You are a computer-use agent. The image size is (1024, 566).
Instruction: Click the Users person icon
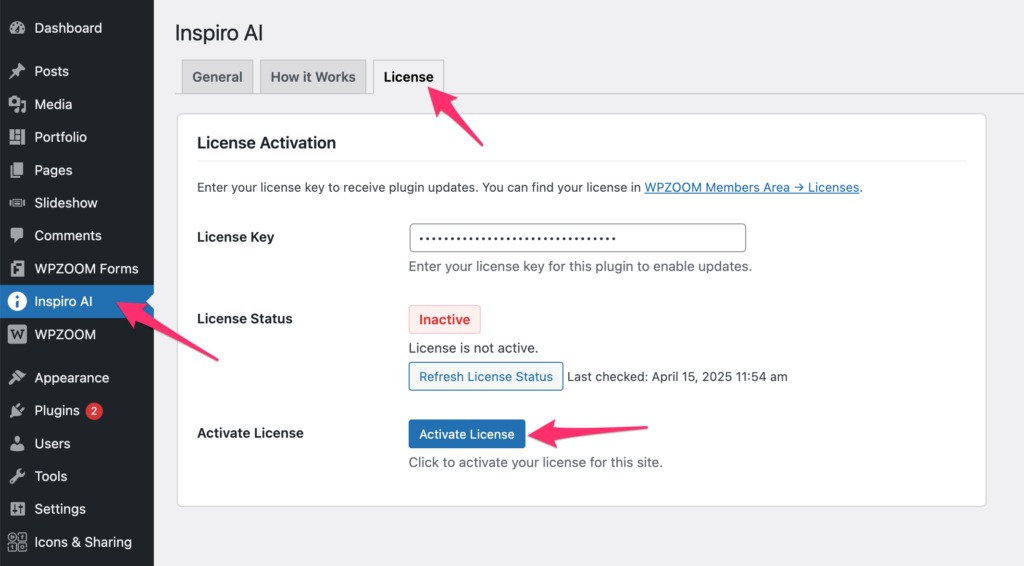point(17,443)
